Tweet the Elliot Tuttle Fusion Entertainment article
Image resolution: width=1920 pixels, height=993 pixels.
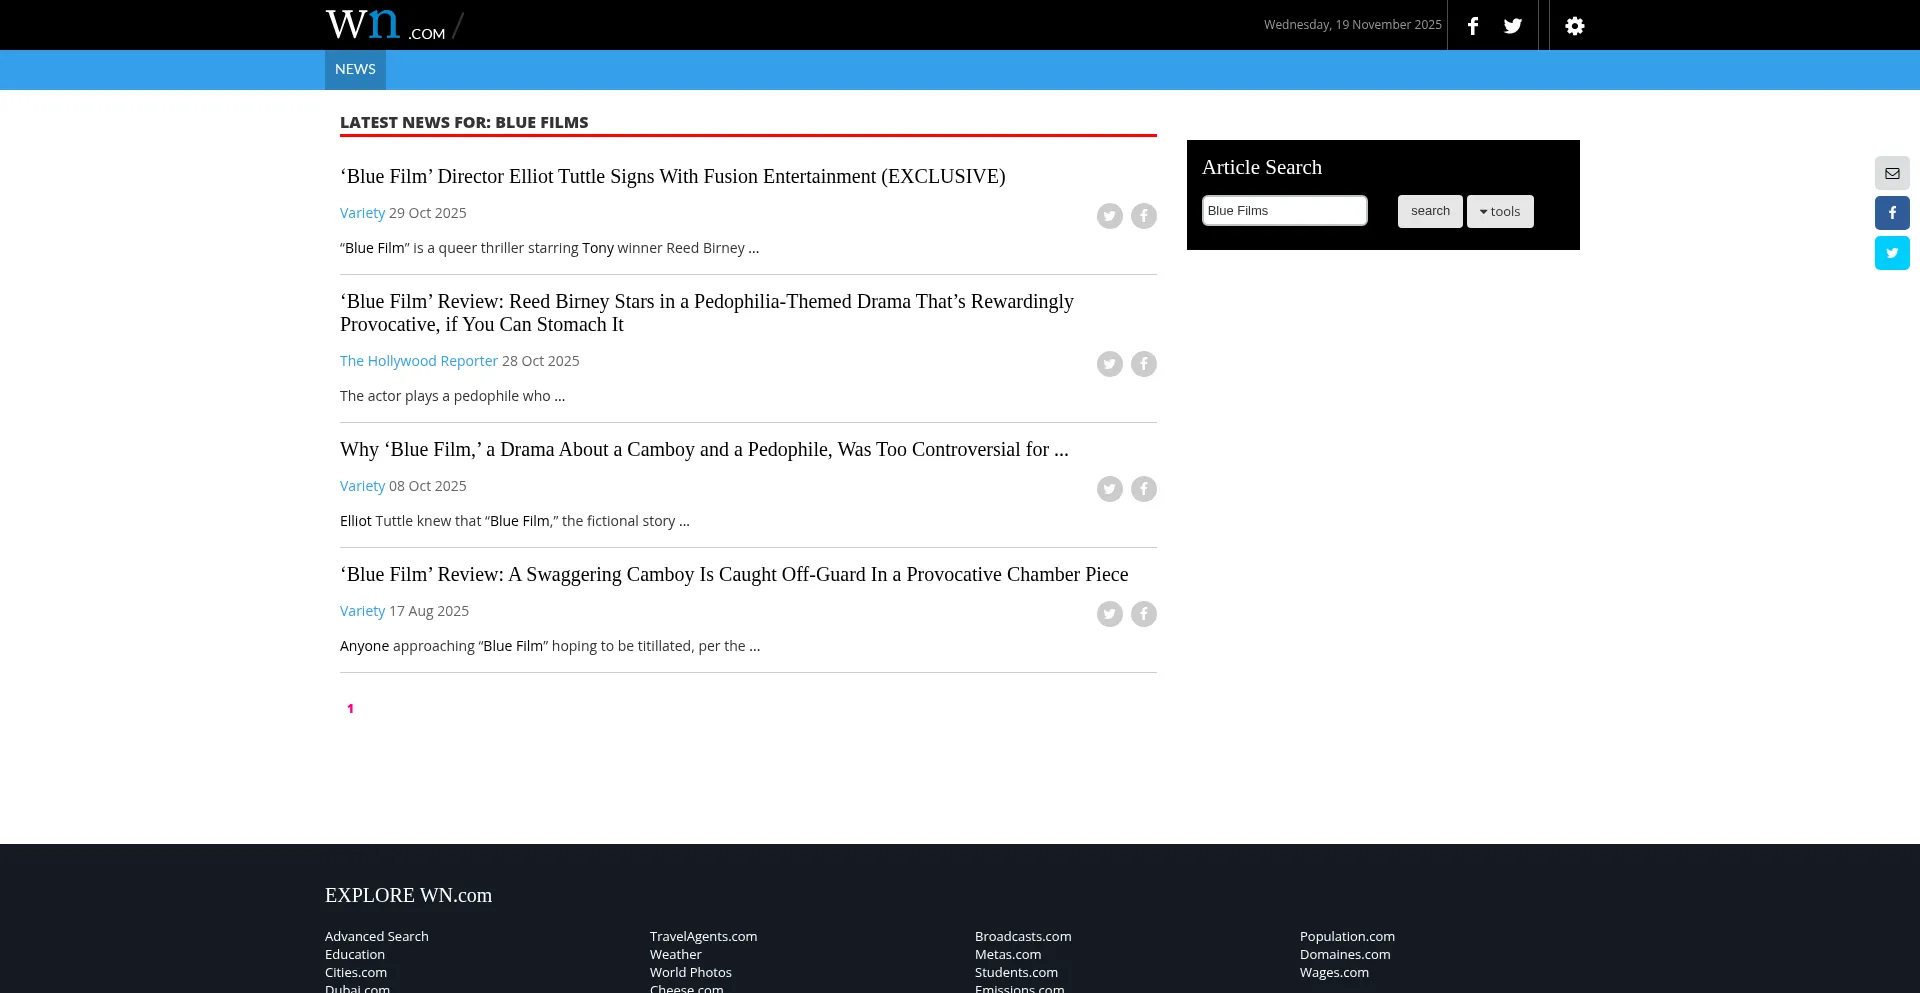point(1109,216)
